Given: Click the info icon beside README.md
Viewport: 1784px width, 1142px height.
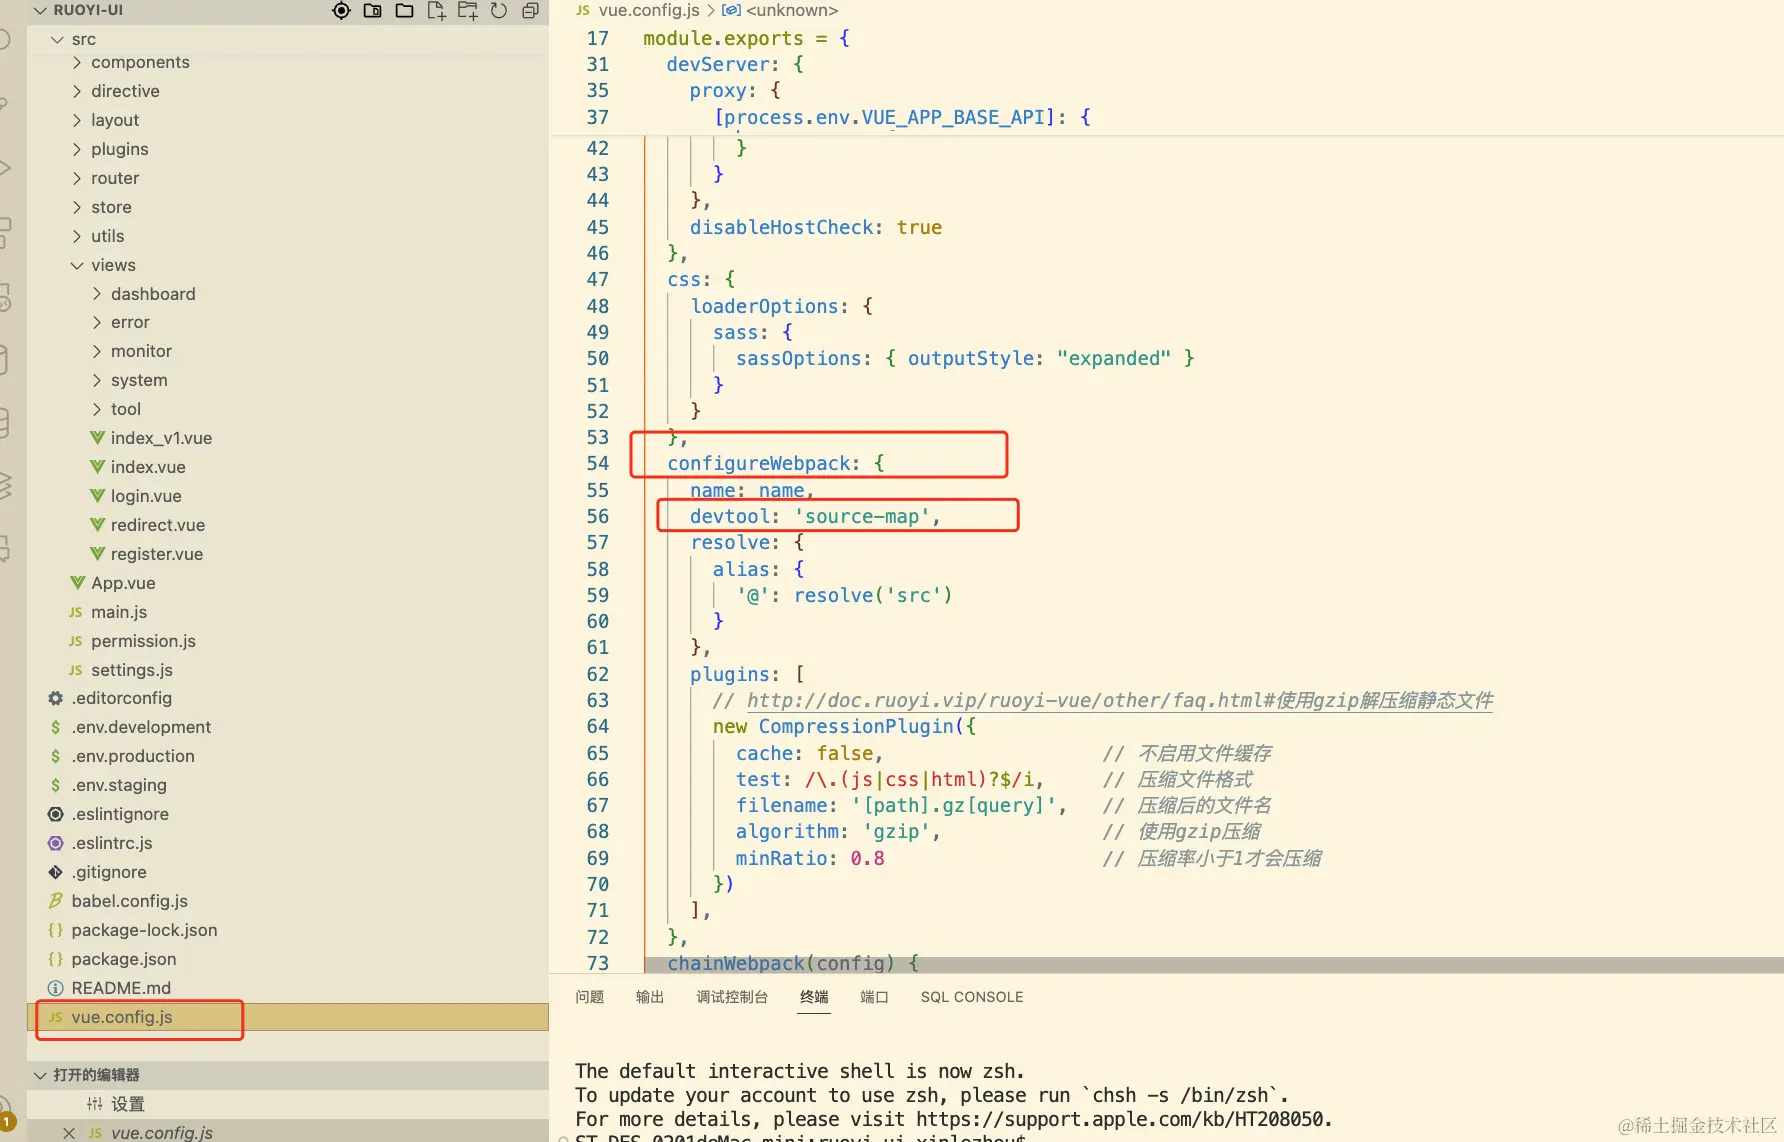Looking at the screenshot, I should pyautogui.click(x=56, y=988).
